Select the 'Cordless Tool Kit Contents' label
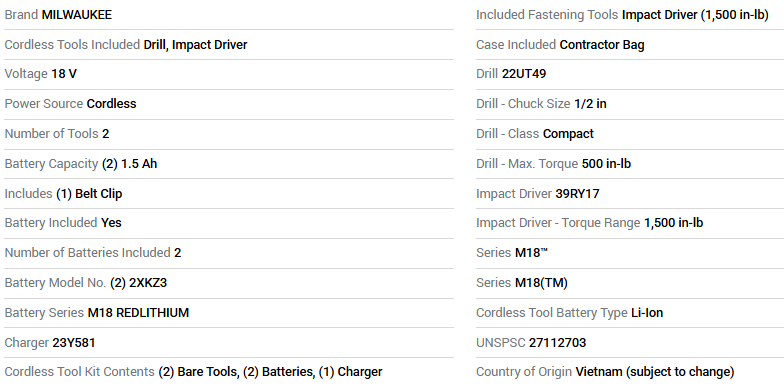Viewport: 784px width, 385px height. coord(80,372)
